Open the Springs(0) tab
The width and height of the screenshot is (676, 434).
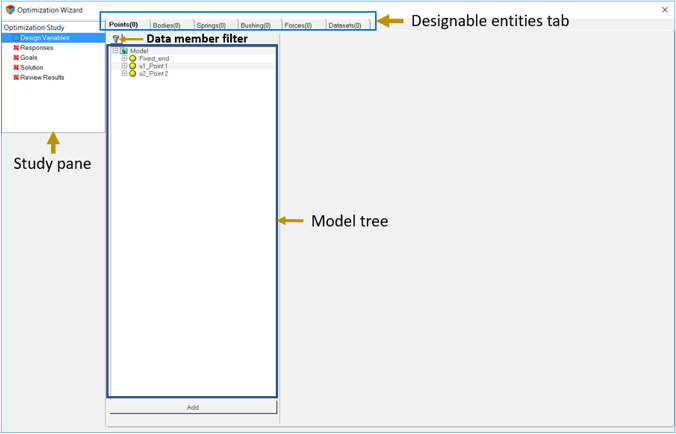point(211,25)
